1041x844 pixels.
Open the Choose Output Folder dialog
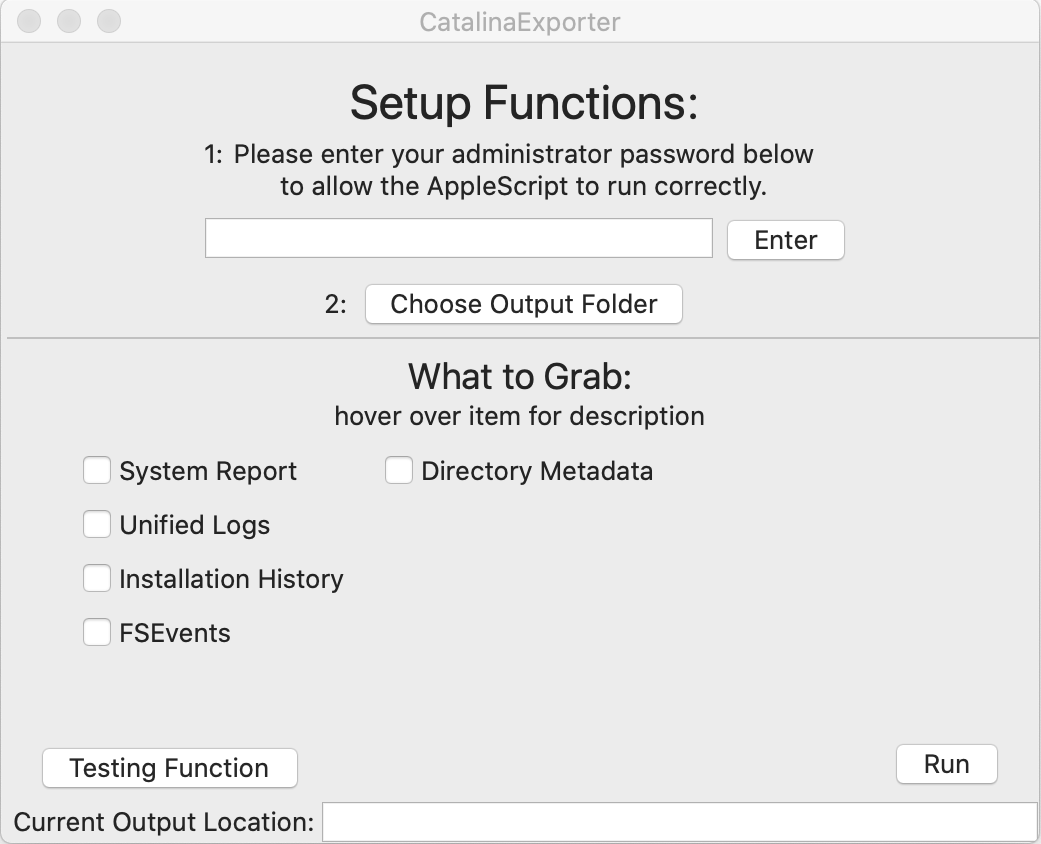[524, 304]
